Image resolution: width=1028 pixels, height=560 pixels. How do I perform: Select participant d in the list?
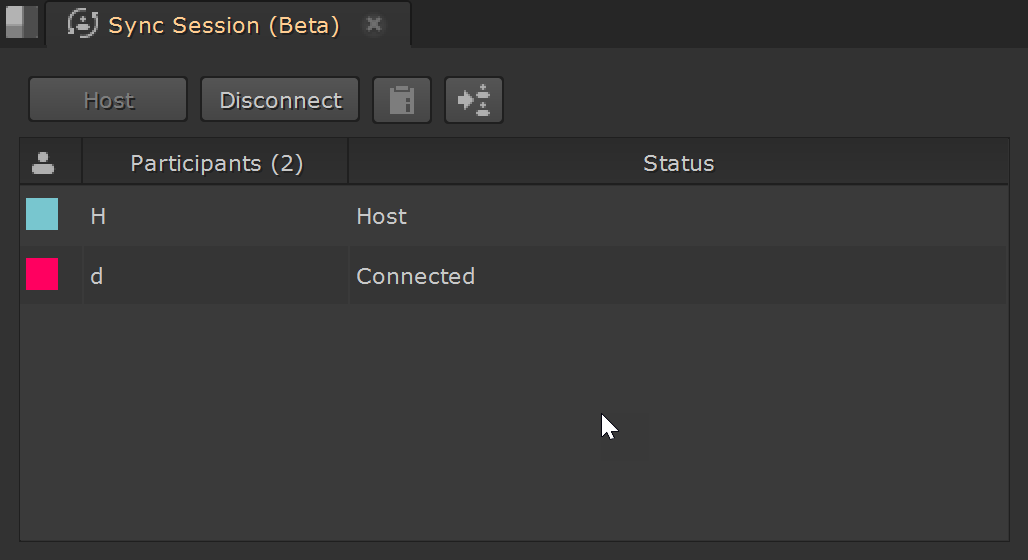97,276
